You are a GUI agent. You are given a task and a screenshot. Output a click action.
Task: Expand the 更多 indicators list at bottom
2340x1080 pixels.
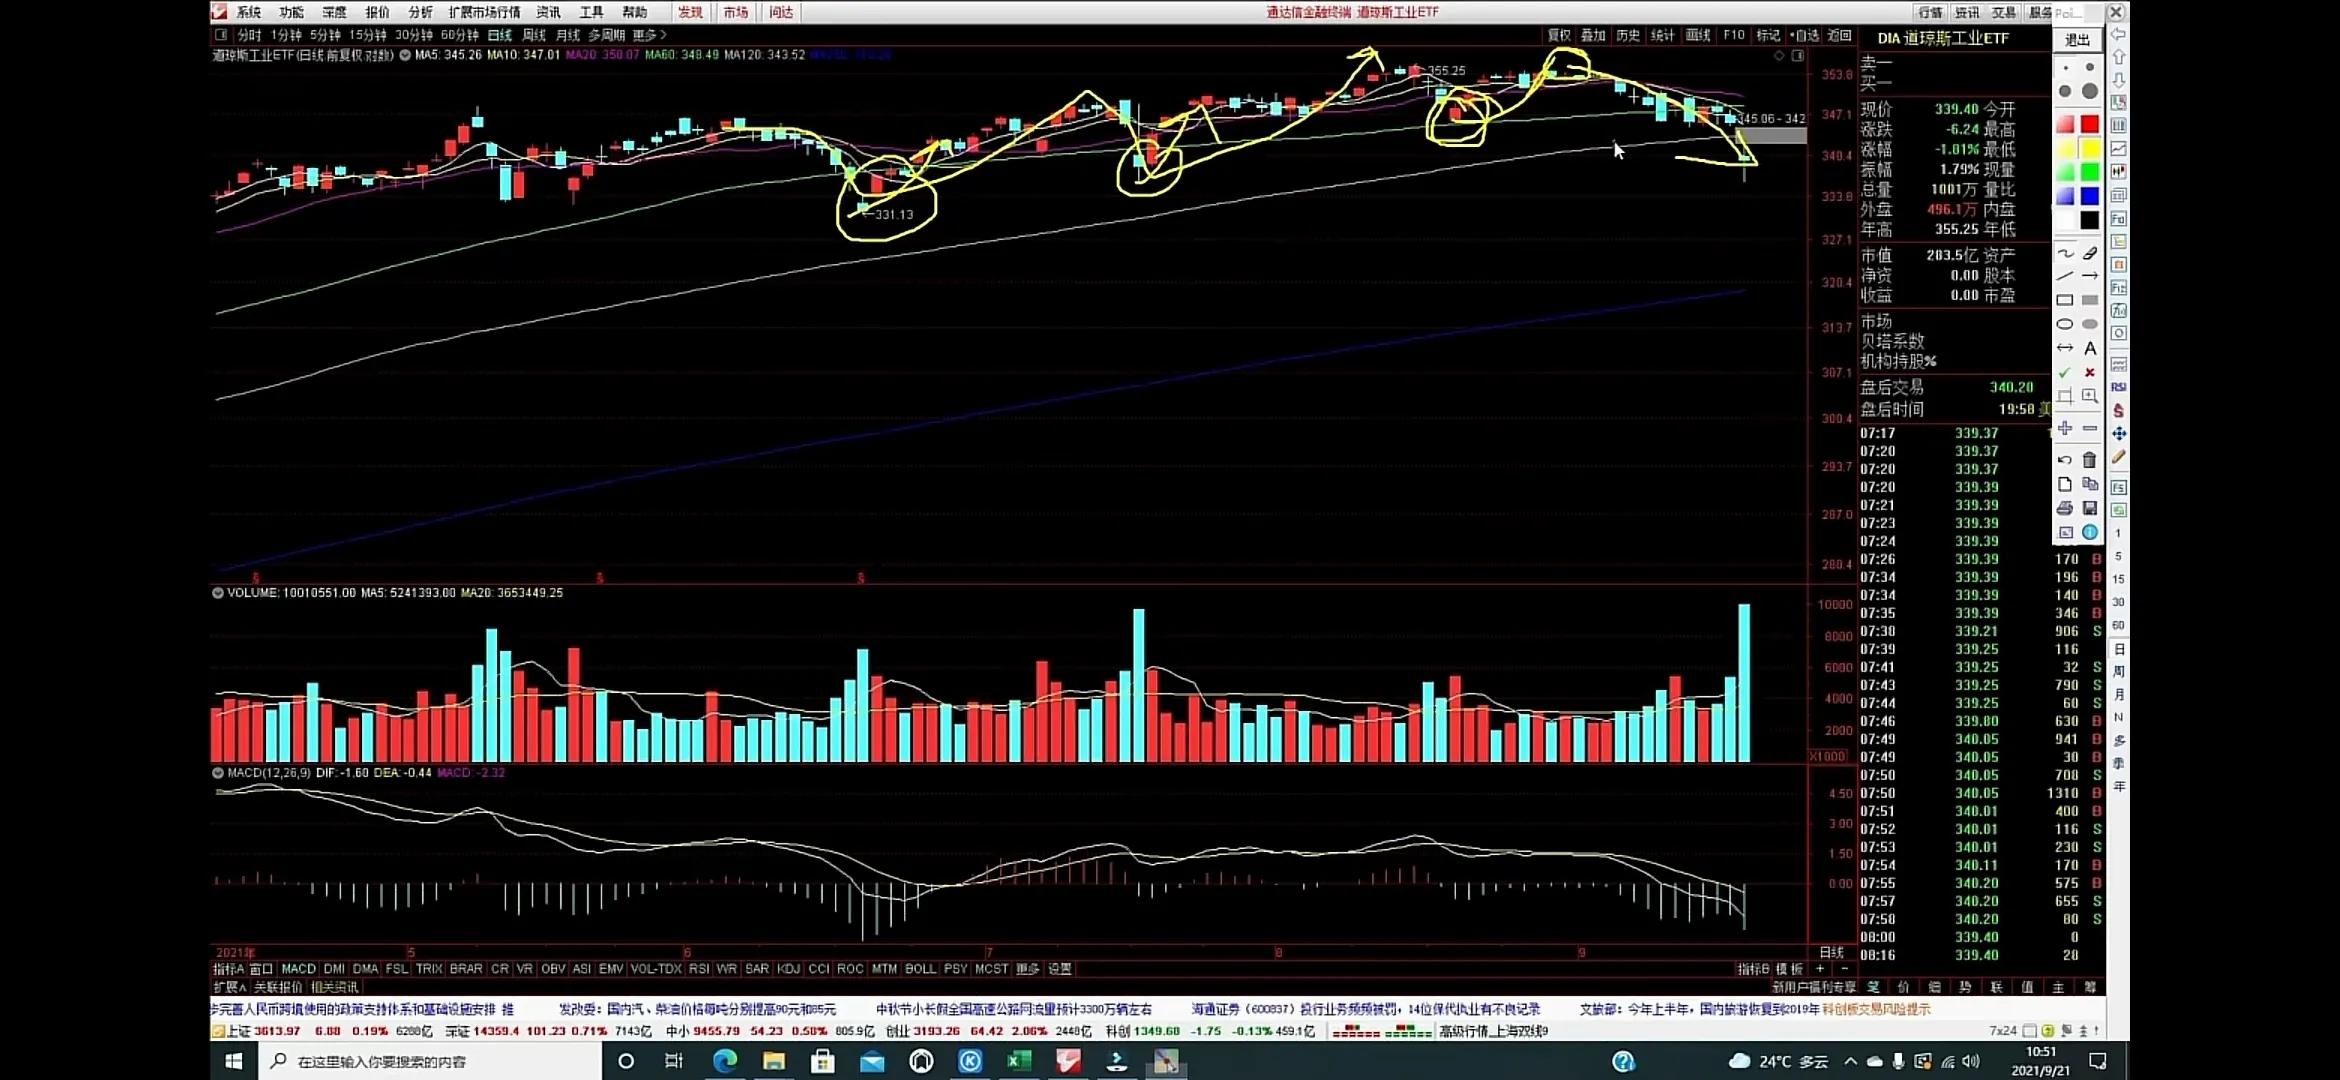[x=1028, y=969]
